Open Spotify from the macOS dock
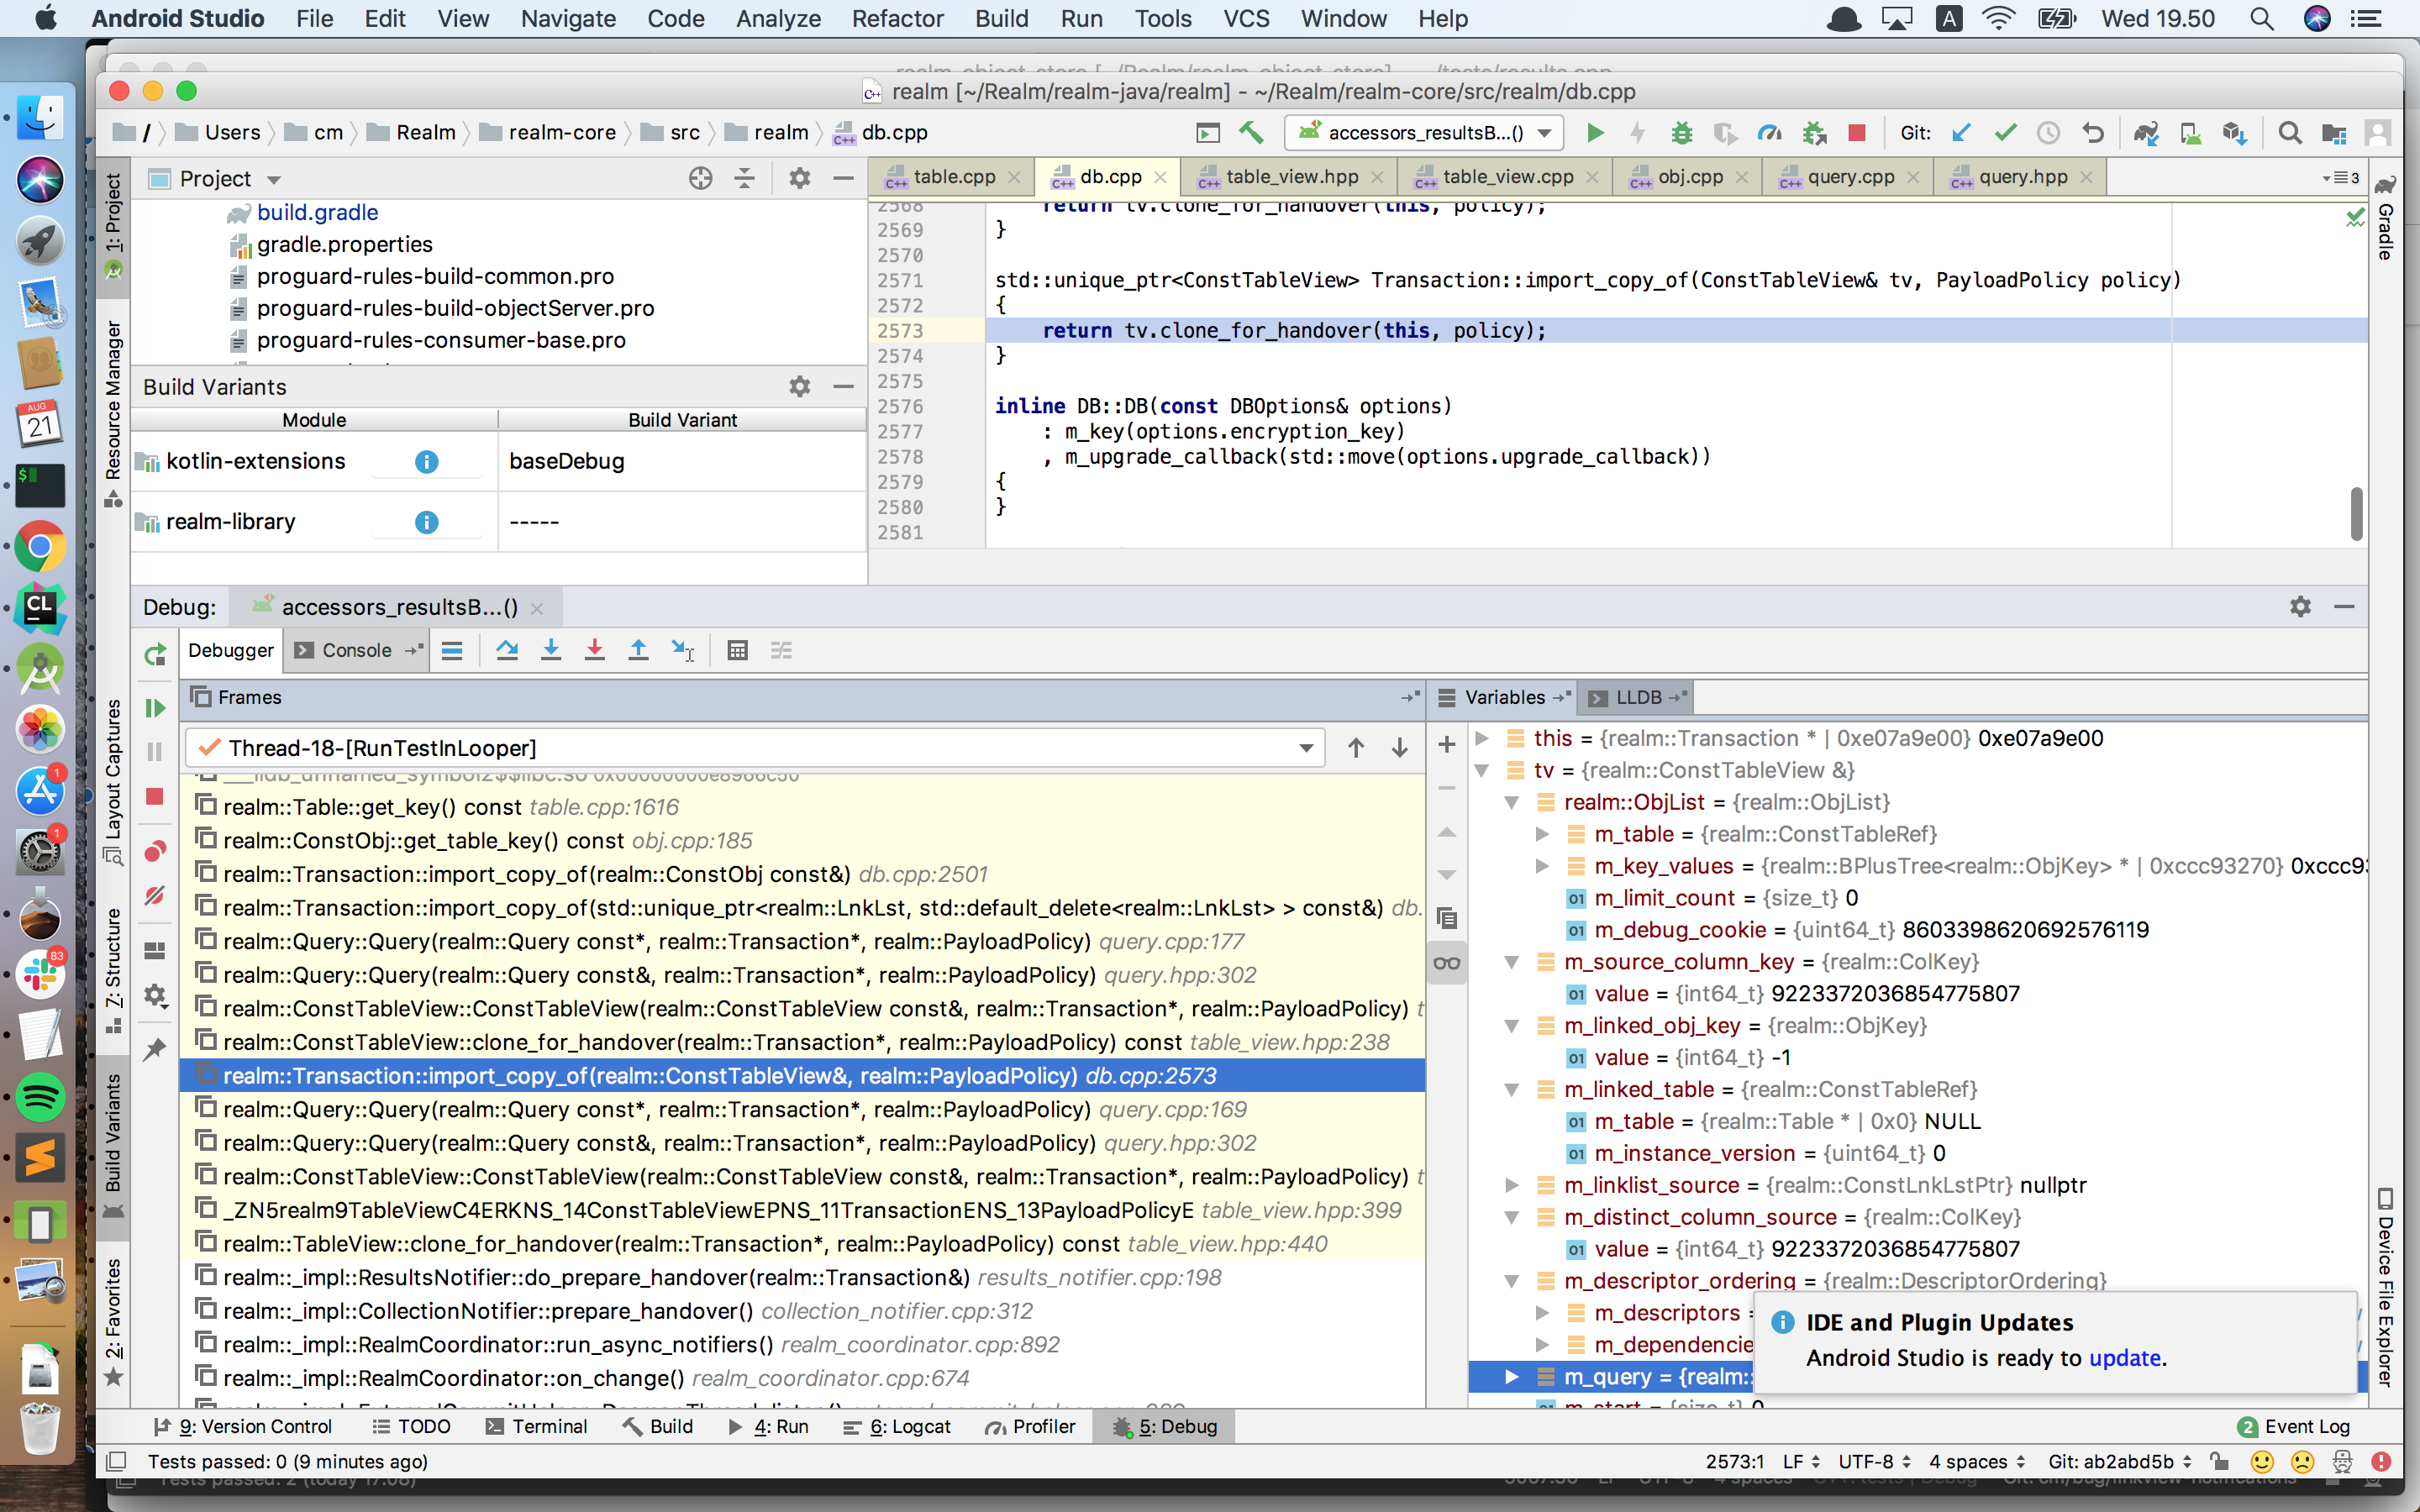Screen dimensions: 2420x1512 click(x=40, y=1098)
